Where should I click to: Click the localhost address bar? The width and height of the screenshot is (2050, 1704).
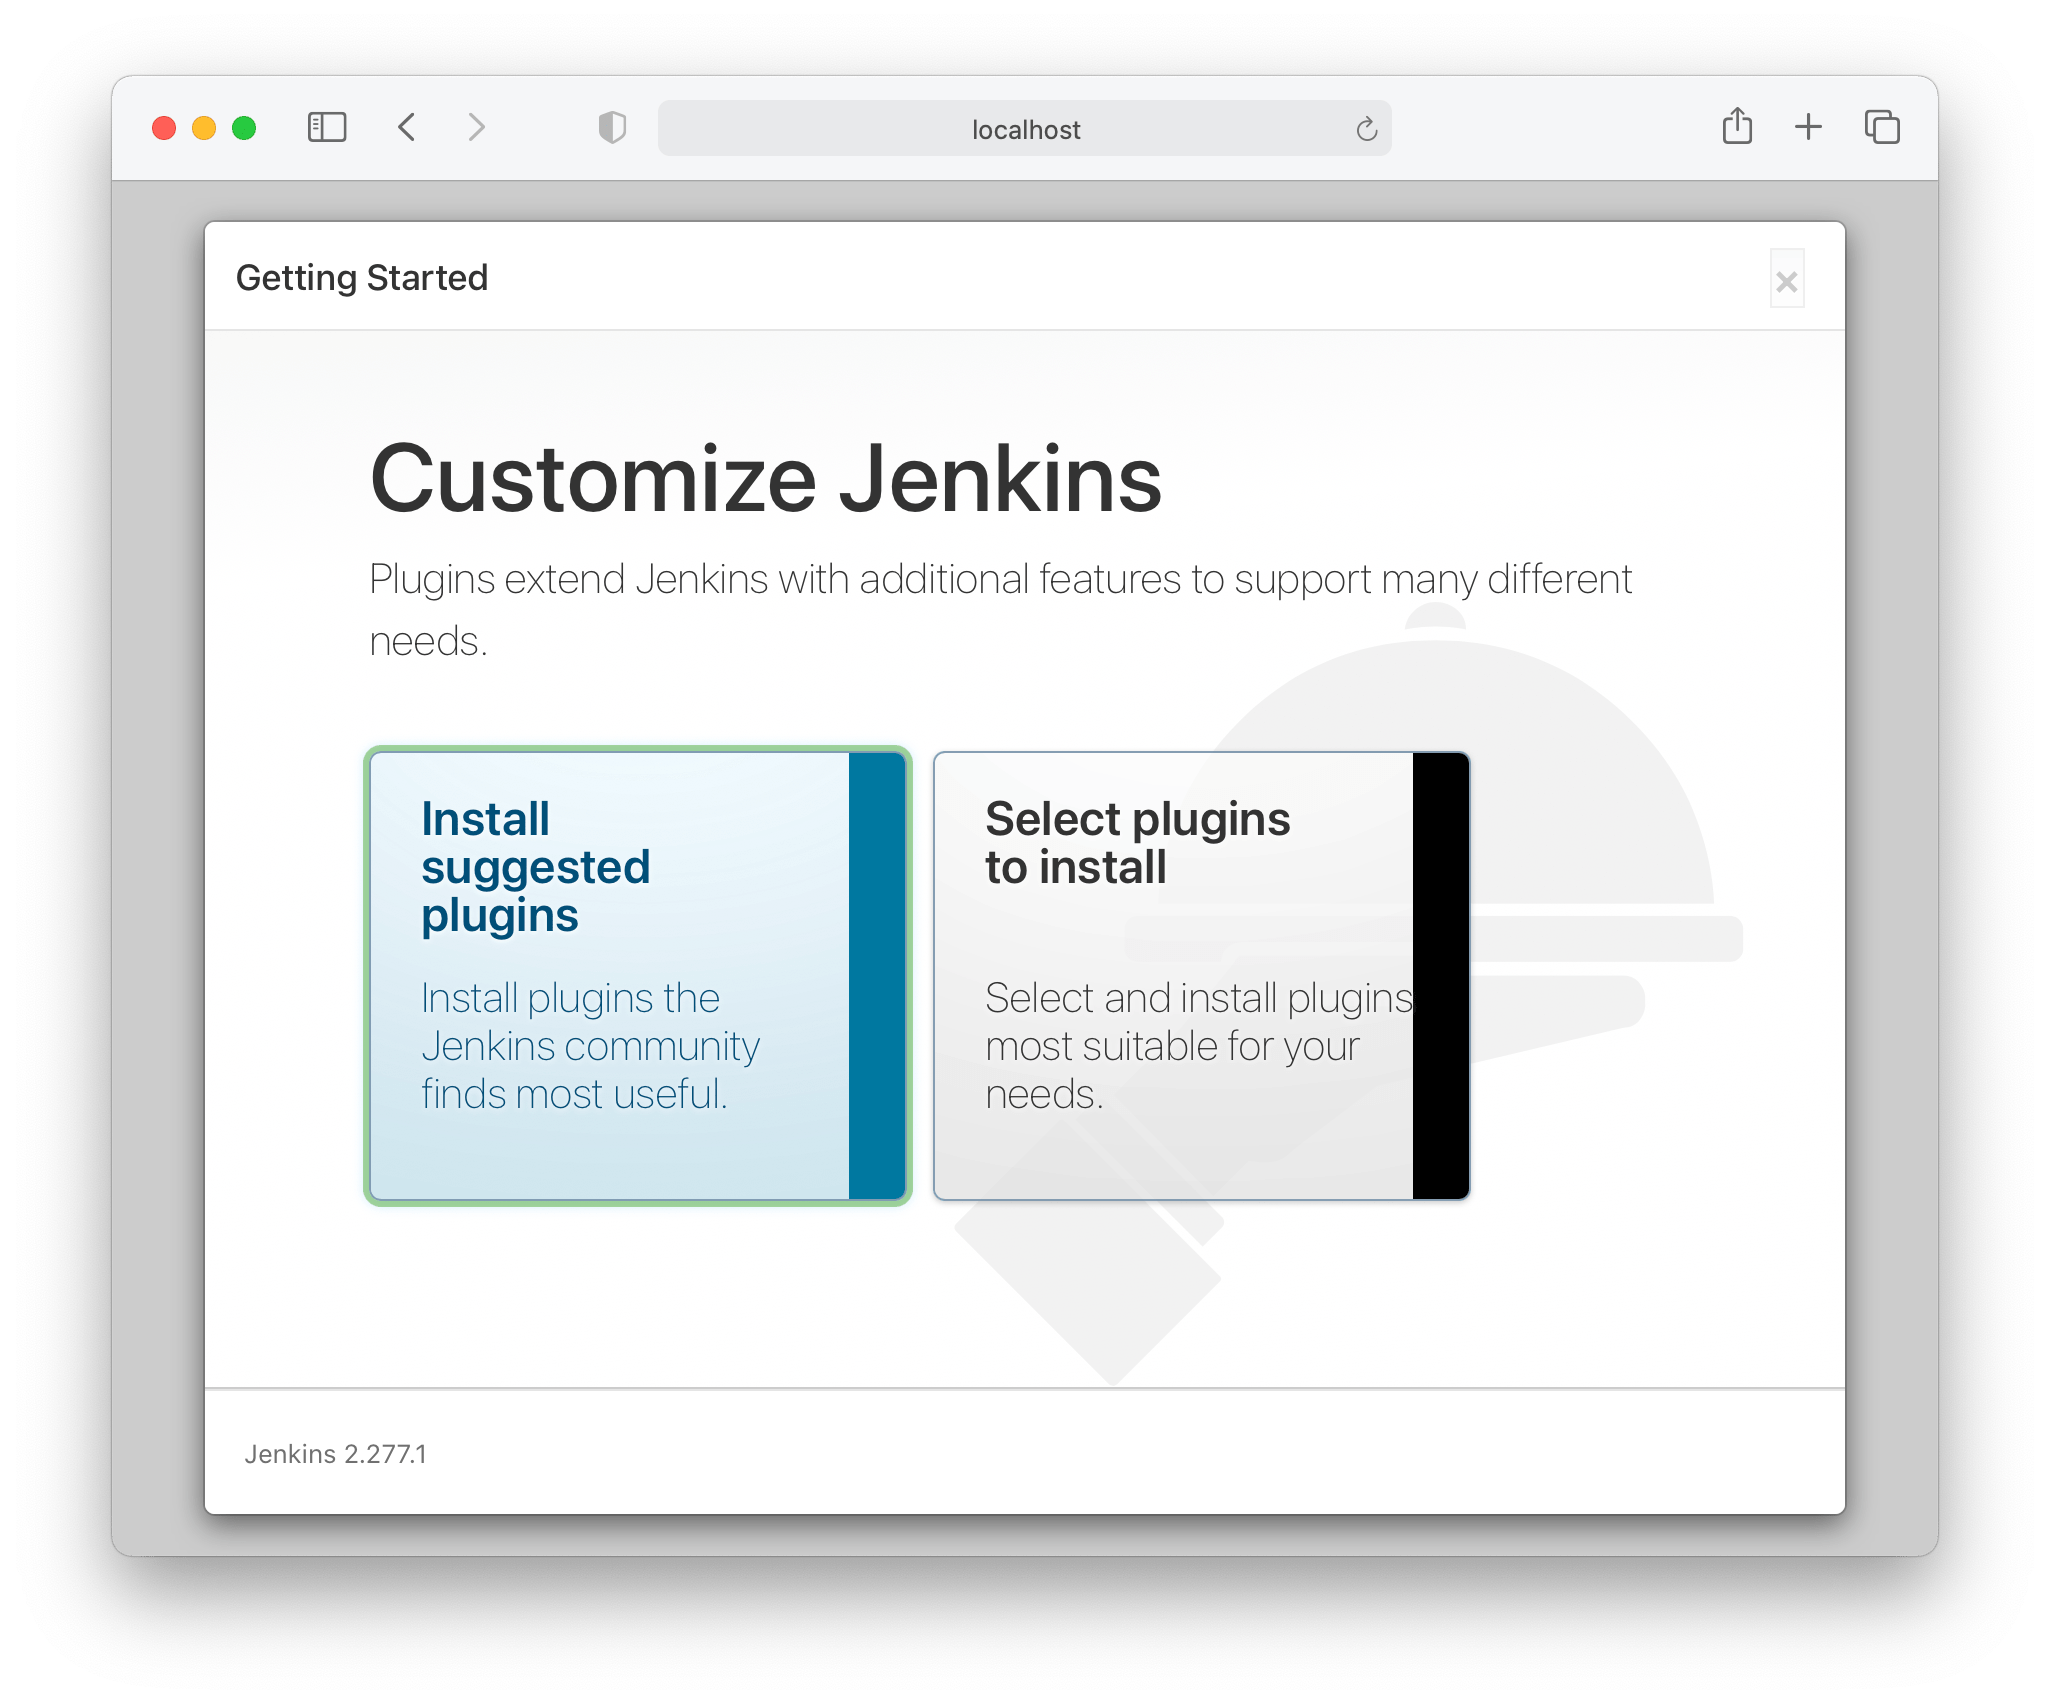(x=1024, y=129)
